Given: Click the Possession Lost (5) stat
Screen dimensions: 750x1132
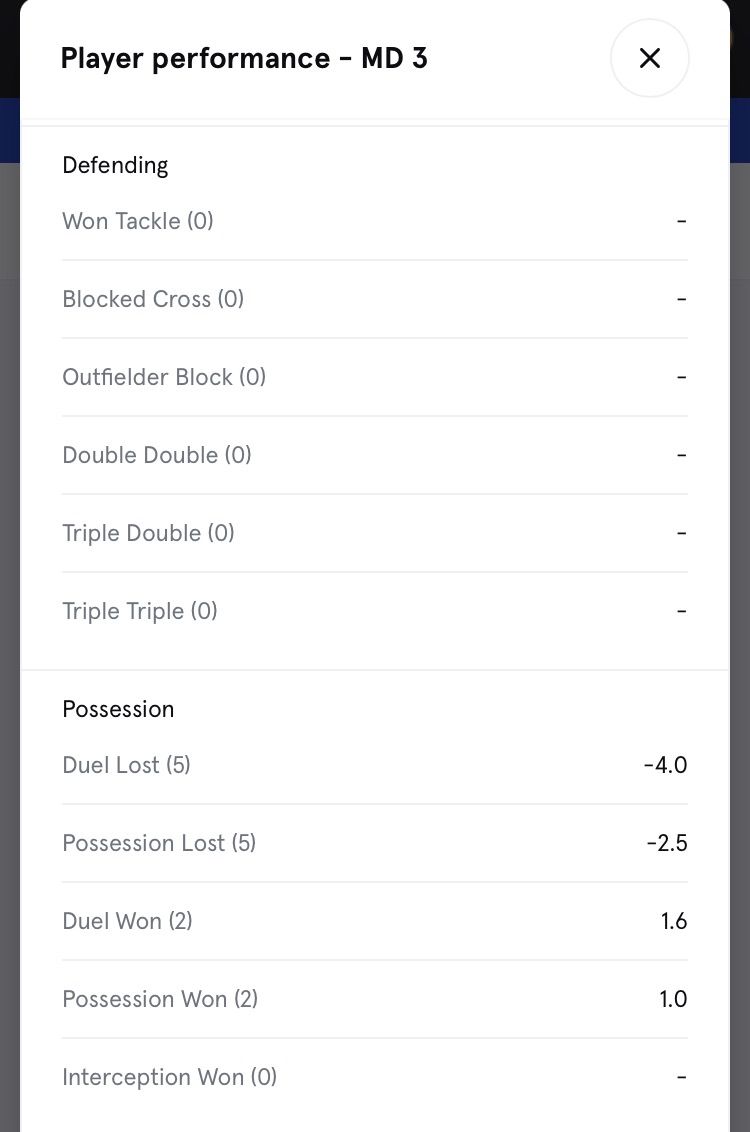Looking at the screenshot, I should point(159,843).
